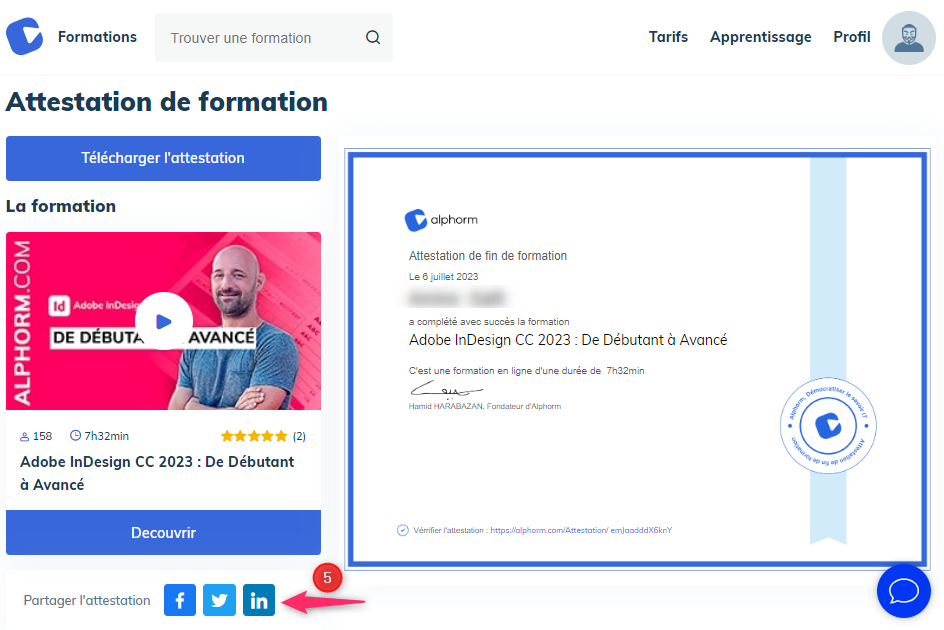Click the certificate course title text

(568, 340)
